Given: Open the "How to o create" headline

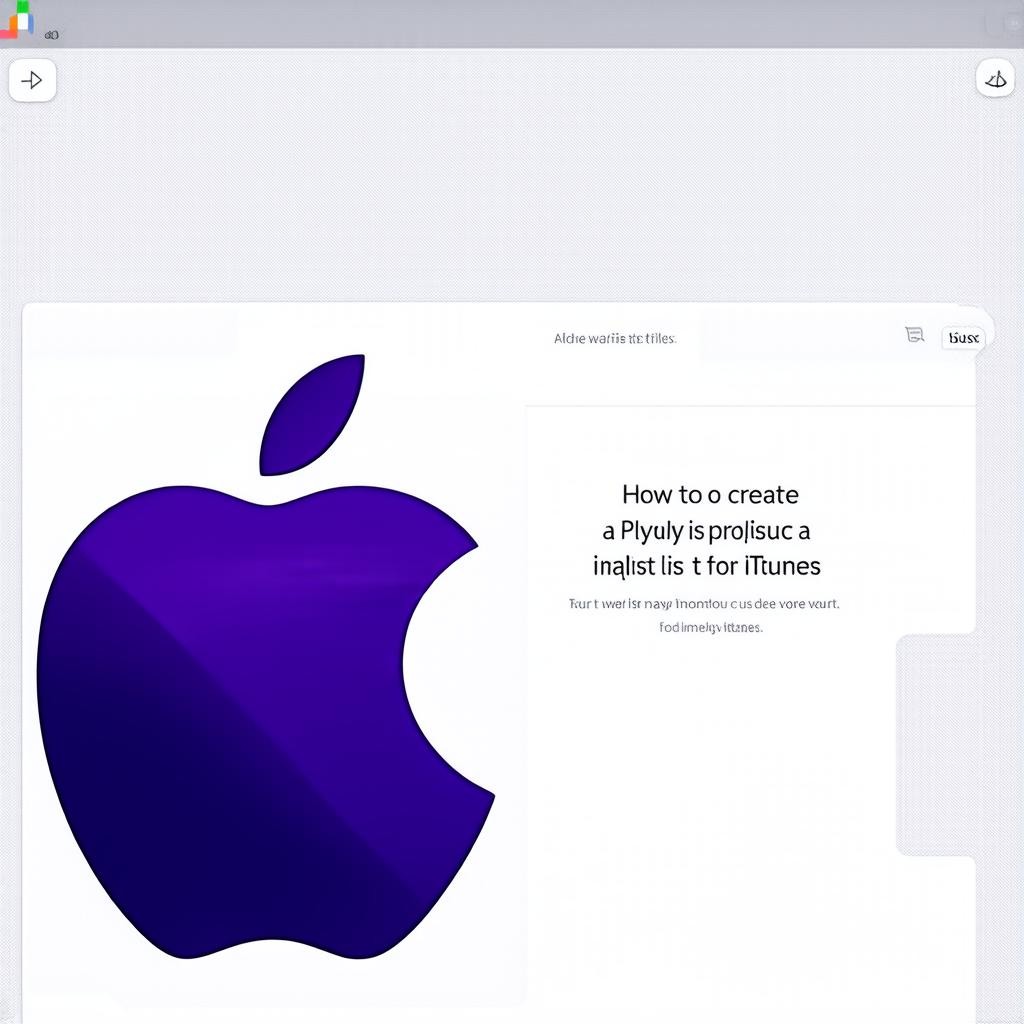Looking at the screenshot, I should pos(710,494).
